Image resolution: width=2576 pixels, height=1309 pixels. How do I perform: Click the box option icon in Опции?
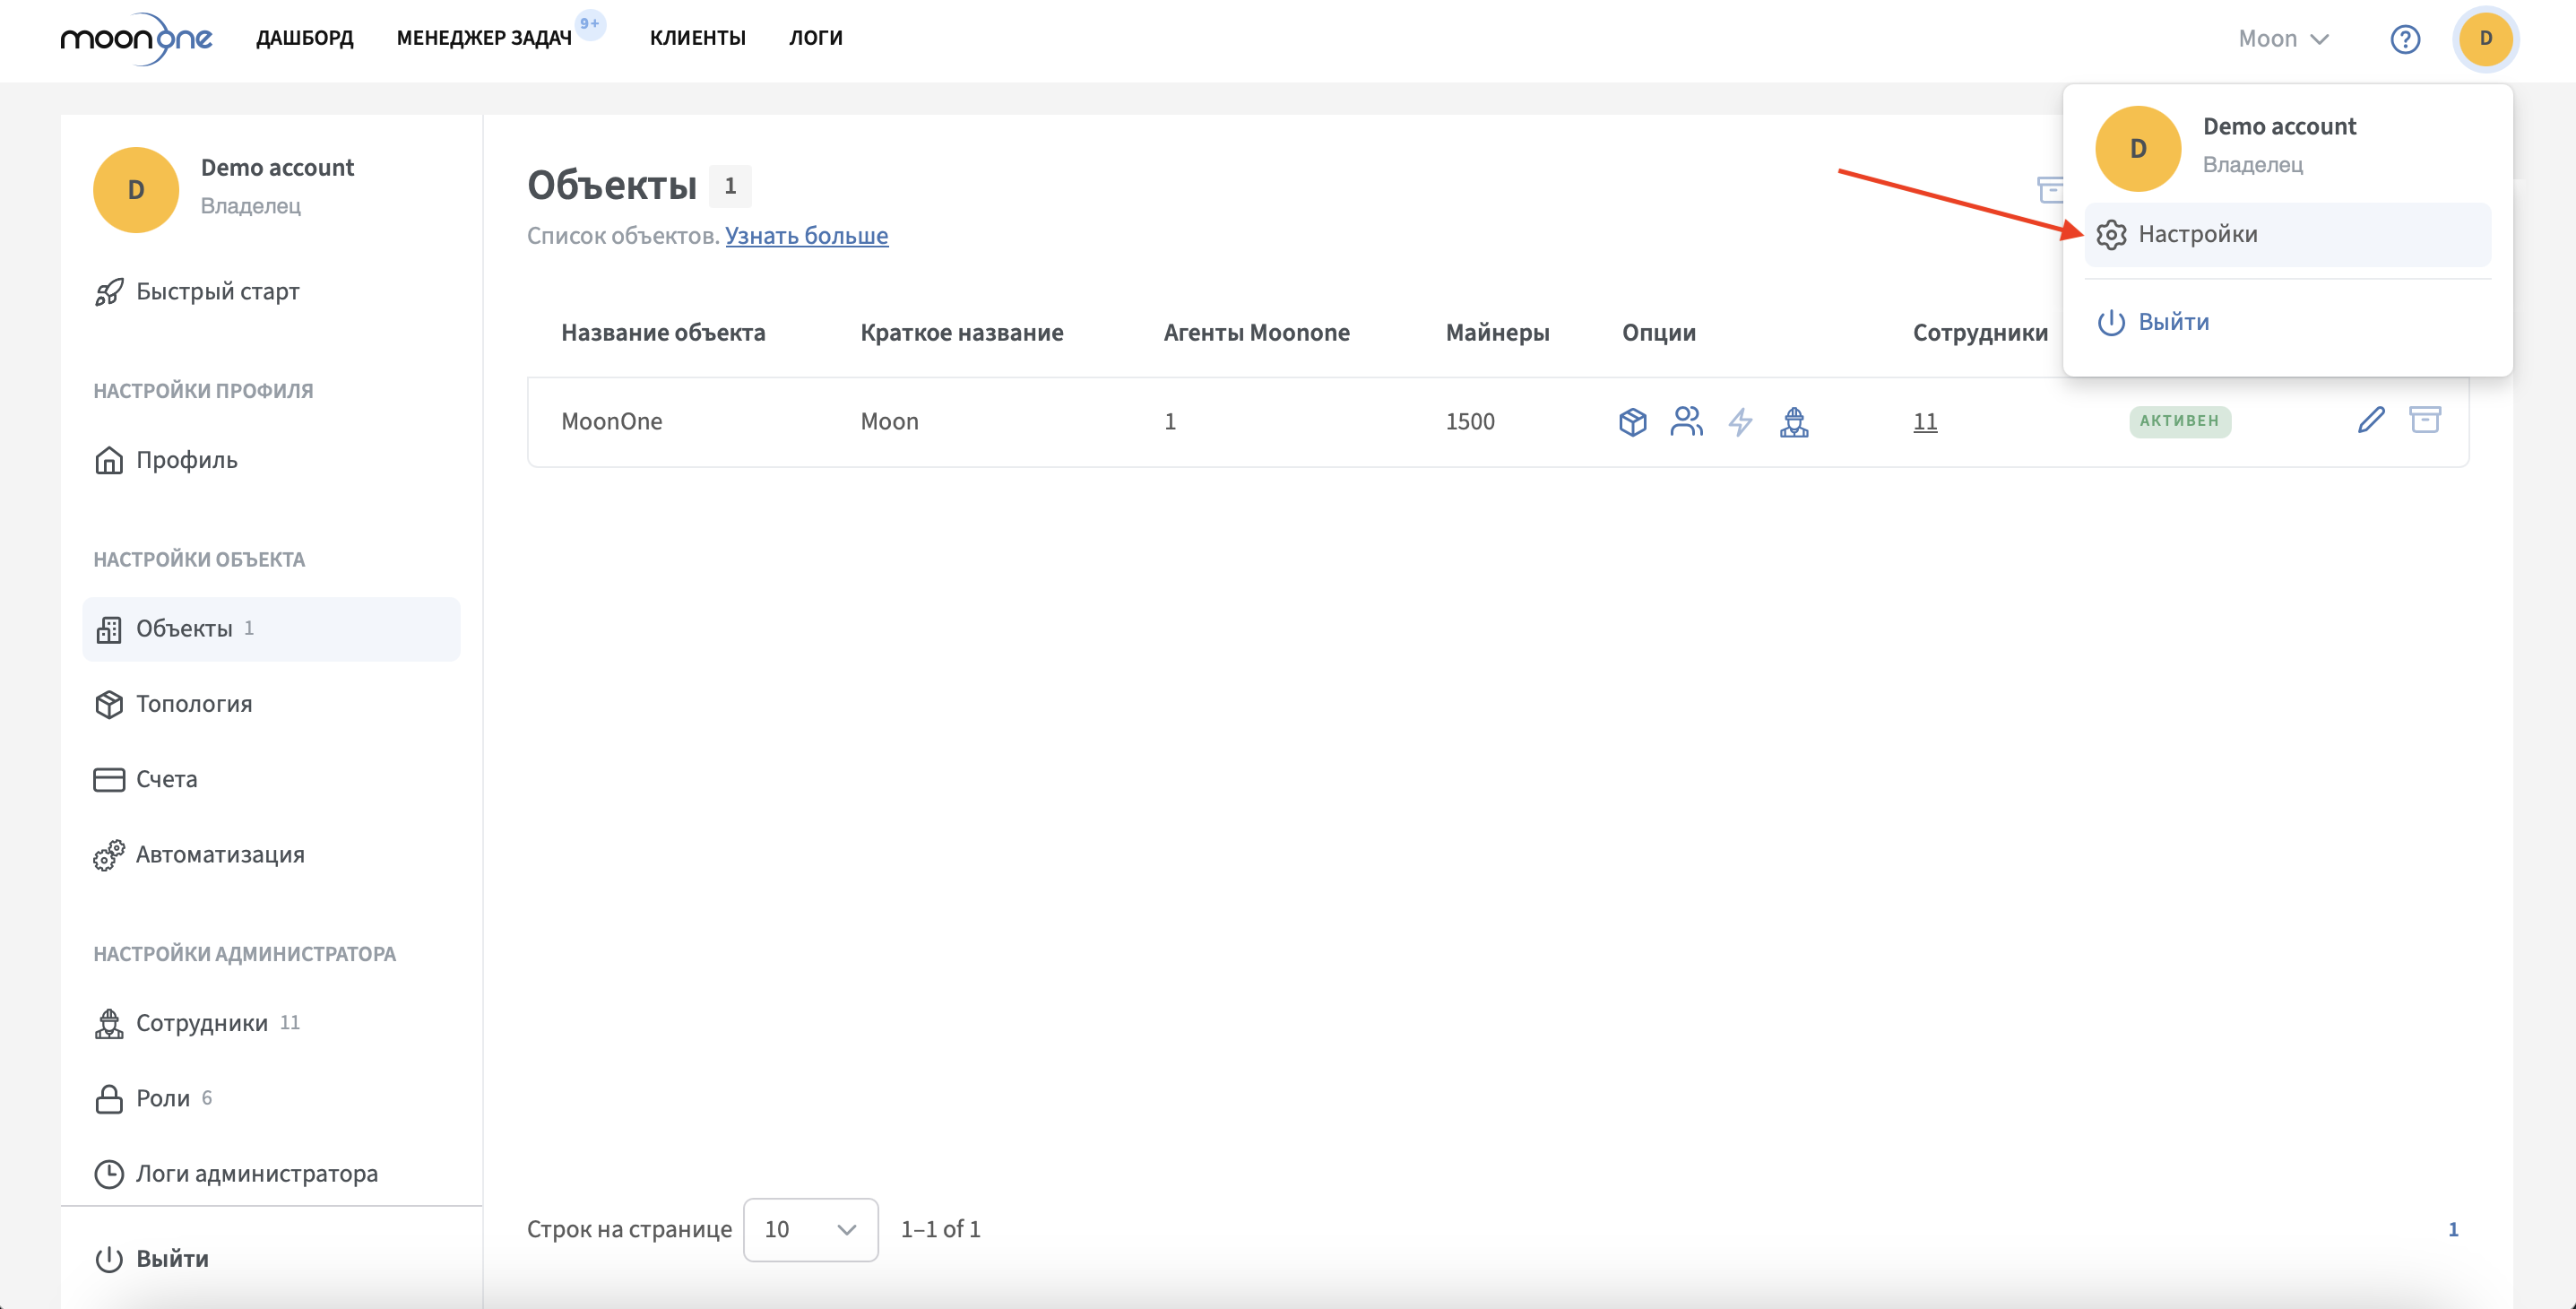1632,422
